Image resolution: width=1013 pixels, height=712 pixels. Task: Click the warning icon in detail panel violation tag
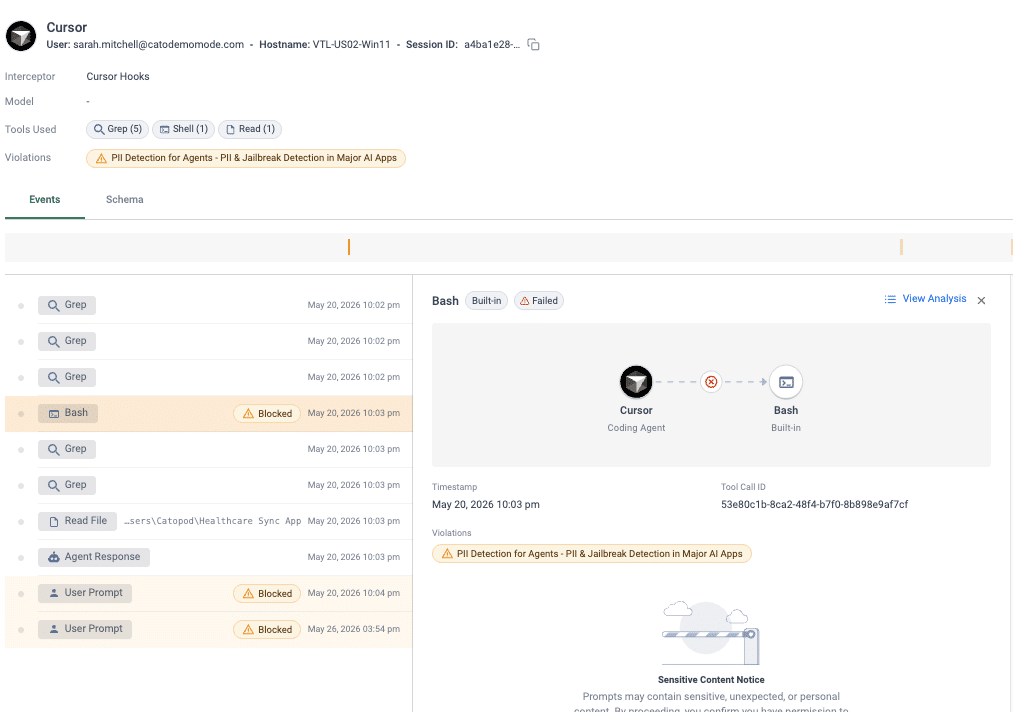click(x=447, y=554)
